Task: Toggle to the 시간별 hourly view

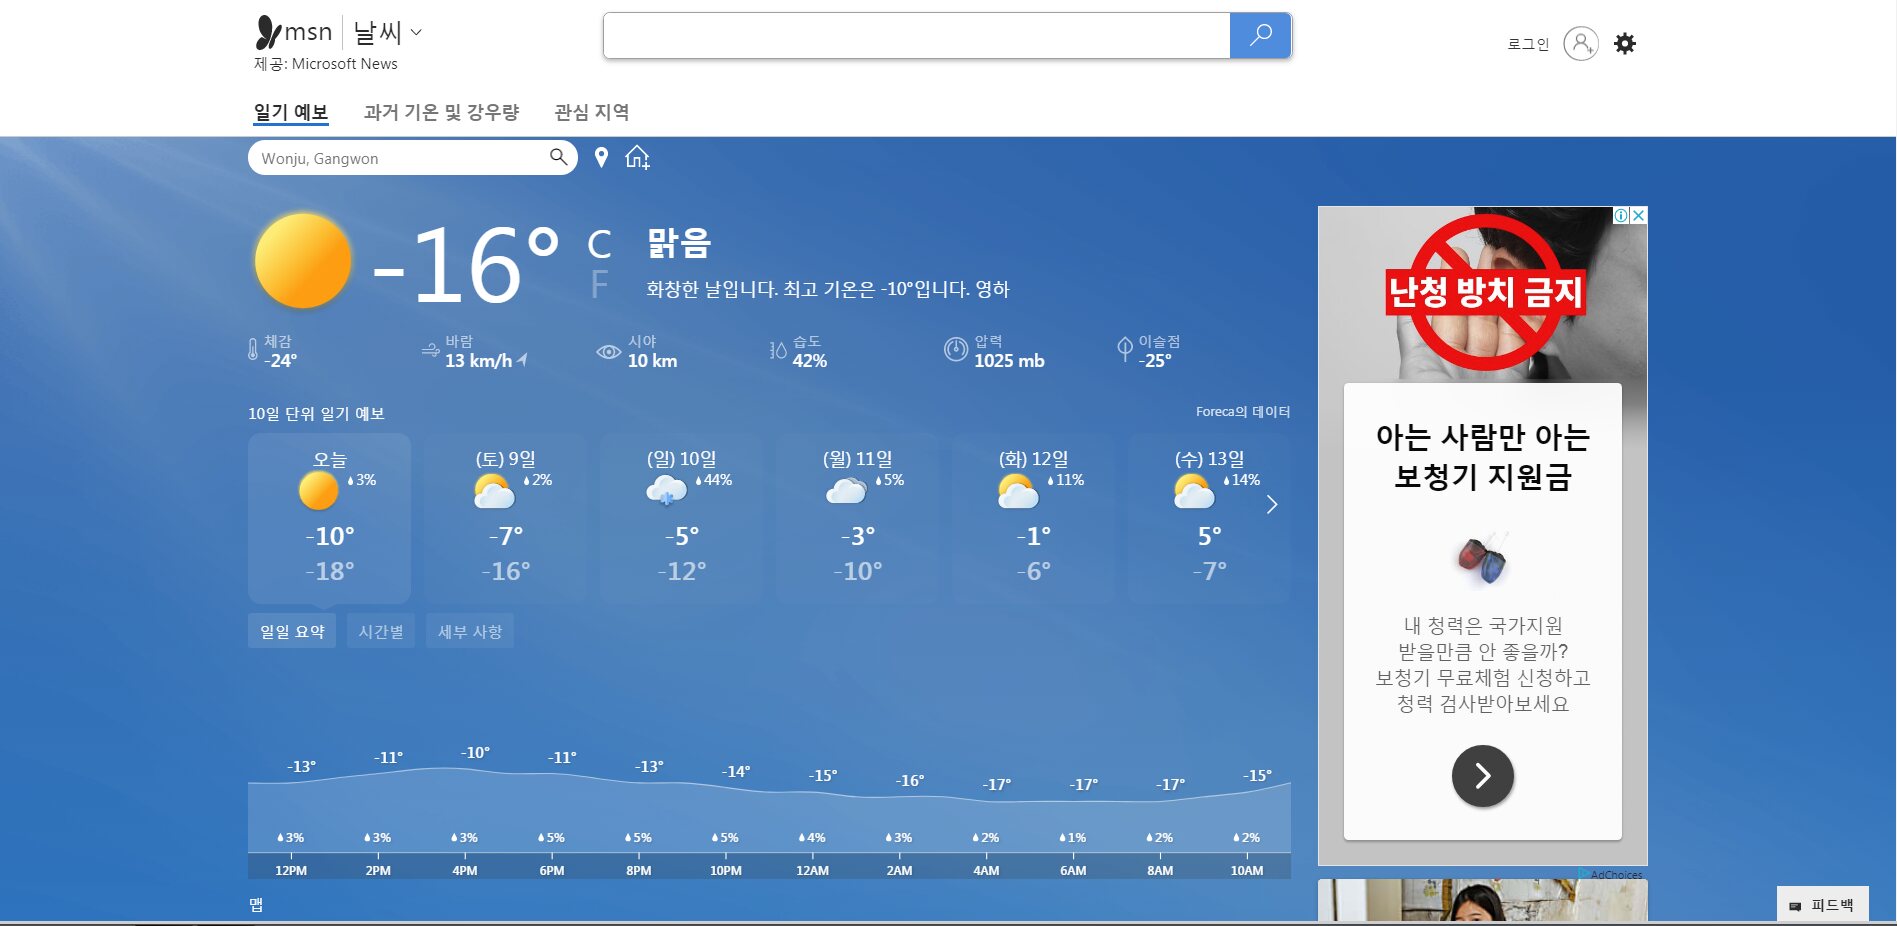Action: (x=381, y=632)
